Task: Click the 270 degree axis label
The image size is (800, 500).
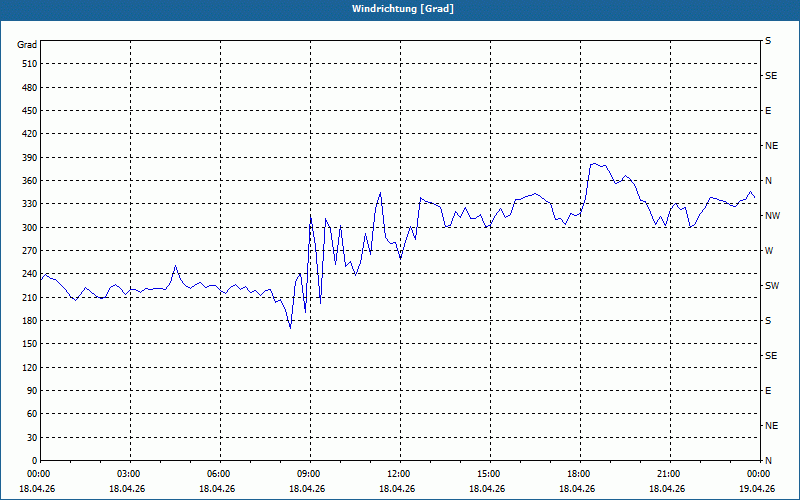Action: click(x=30, y=251)
